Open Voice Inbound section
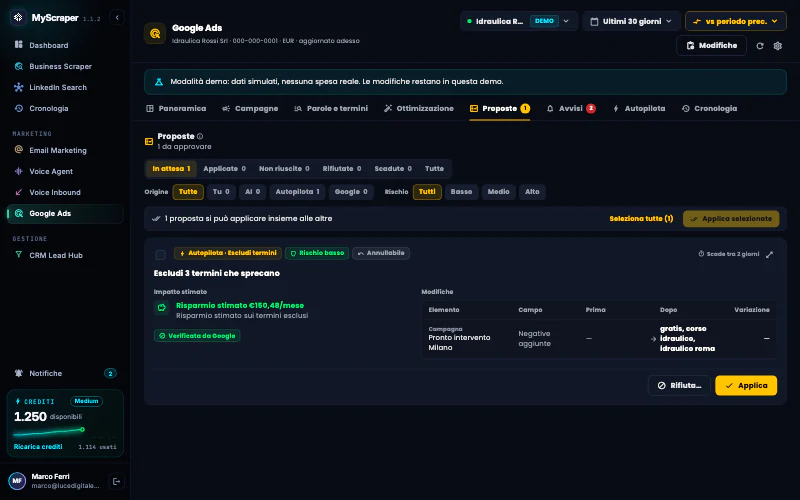The image size is (800, 500). click(x=65, y=192)
